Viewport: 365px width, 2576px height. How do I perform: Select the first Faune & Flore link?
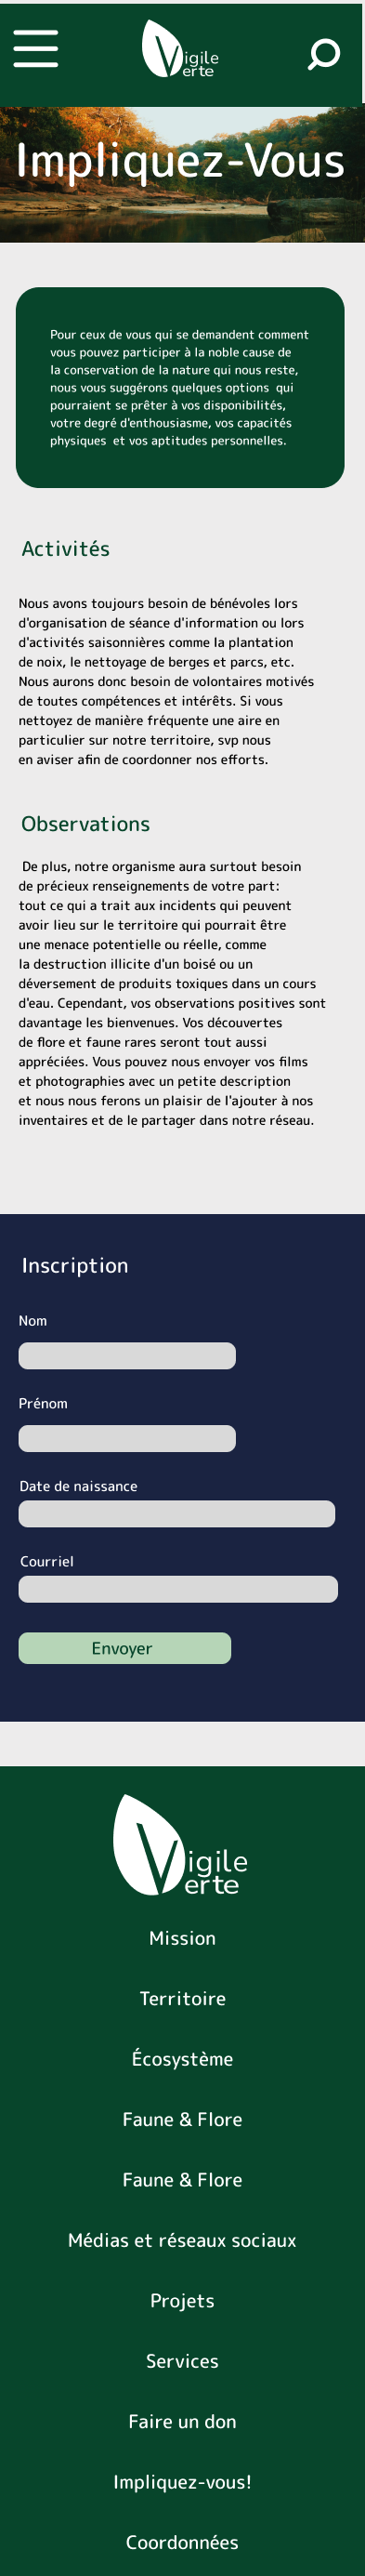click(x=182, y=2119)
